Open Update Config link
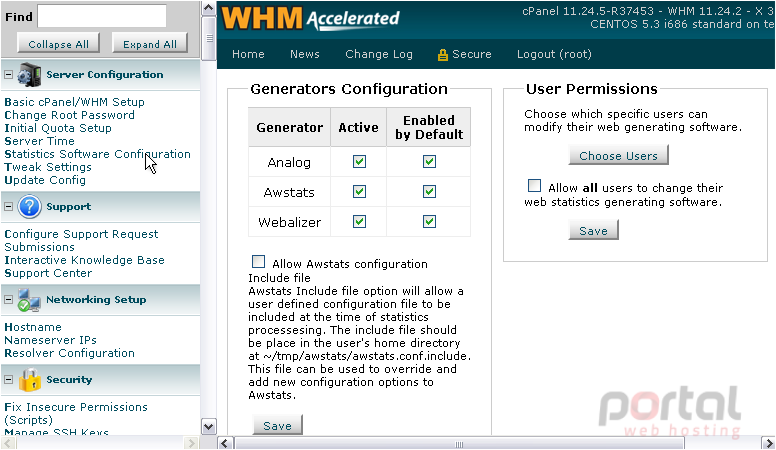This screenshot has height=450, width=776. point(45,180)
